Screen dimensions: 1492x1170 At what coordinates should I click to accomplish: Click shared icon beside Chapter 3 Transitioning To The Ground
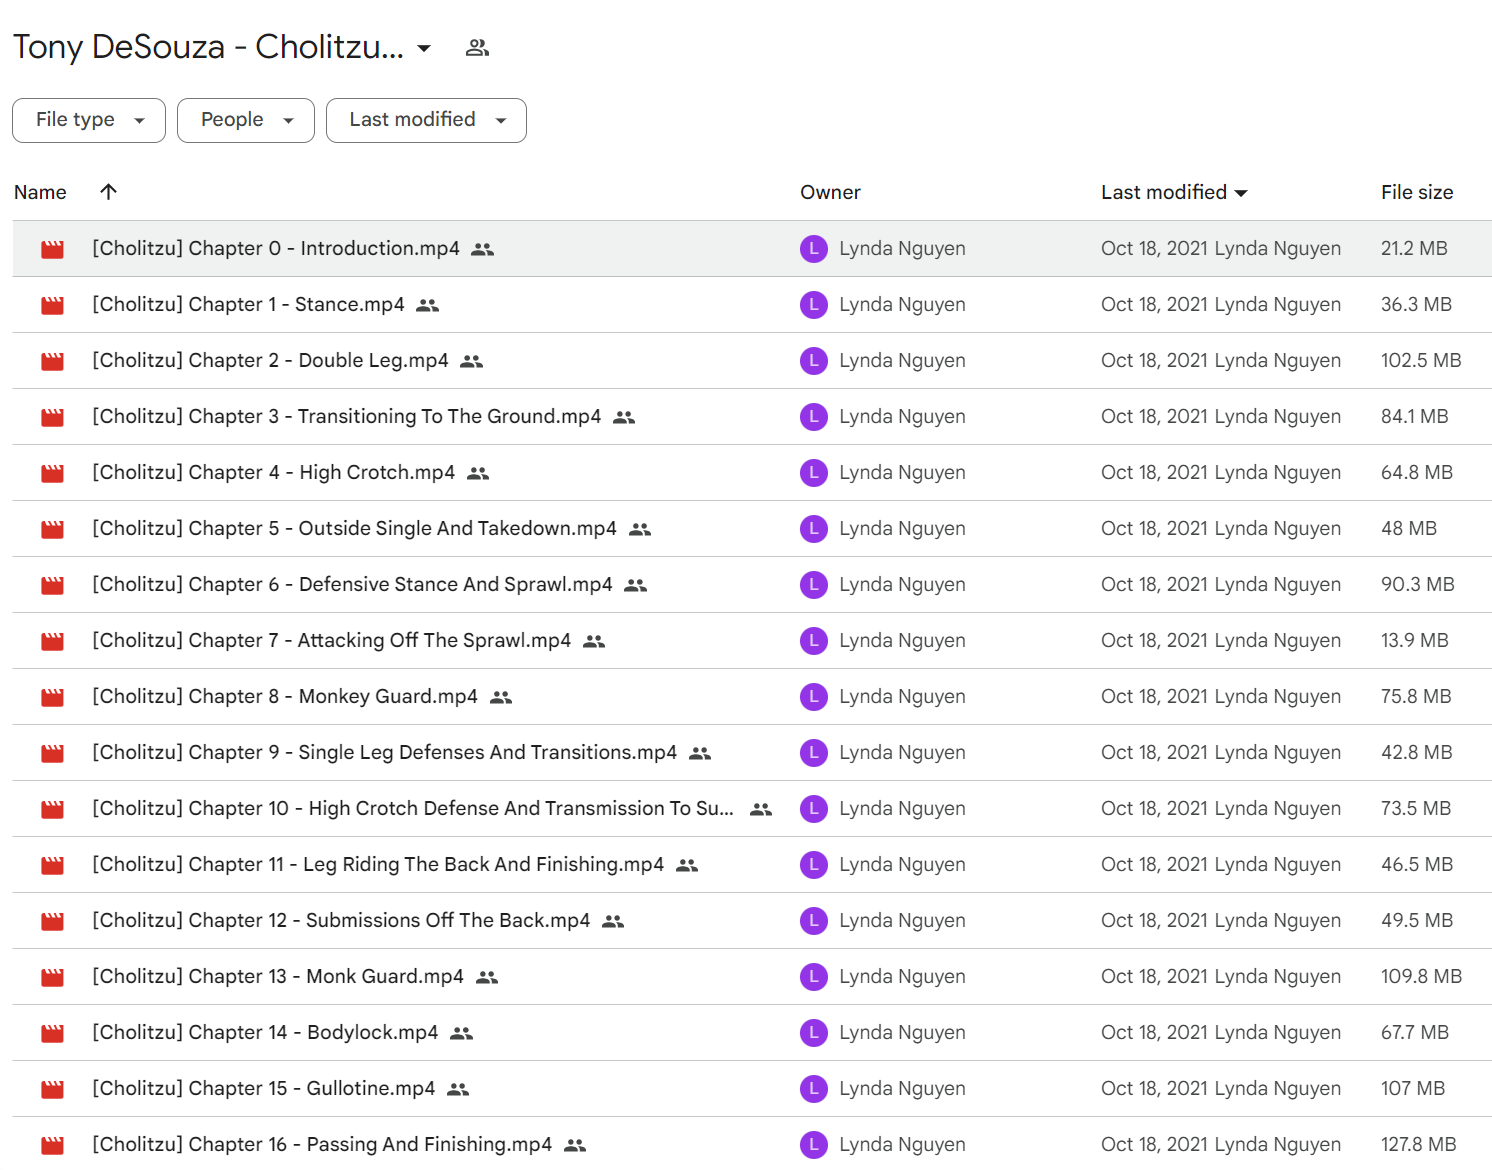[624, 417]
